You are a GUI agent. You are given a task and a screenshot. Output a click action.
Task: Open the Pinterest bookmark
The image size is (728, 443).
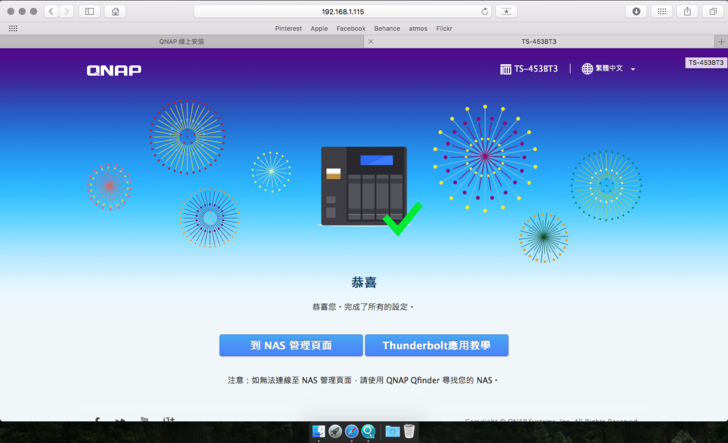pyautogui.click(x=288, y=28)
